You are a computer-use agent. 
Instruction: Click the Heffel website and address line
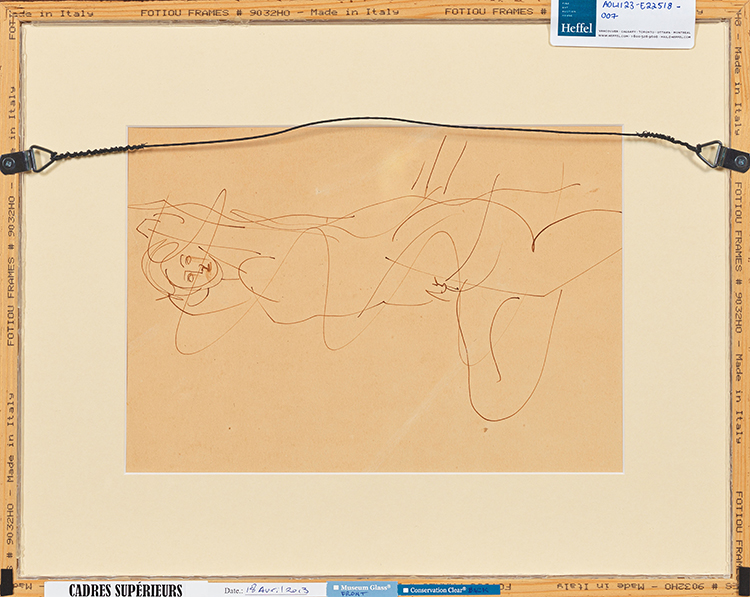pos(644,34)
